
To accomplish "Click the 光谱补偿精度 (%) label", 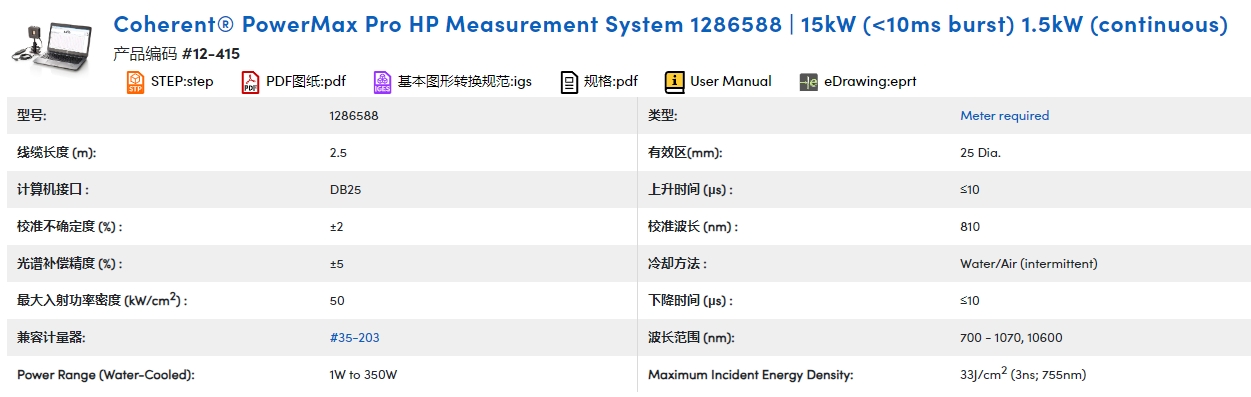I will point(70,264).
